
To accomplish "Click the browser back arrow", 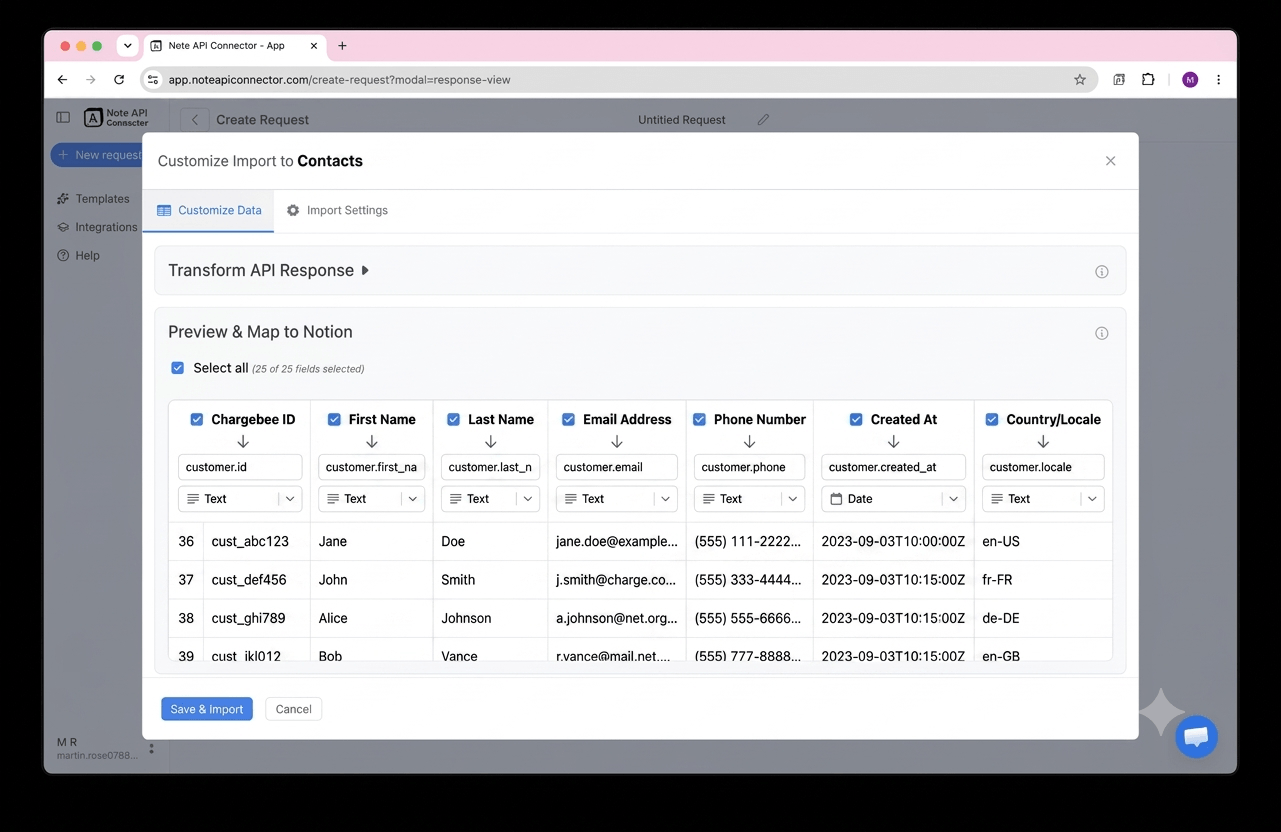I will (62, 80).
